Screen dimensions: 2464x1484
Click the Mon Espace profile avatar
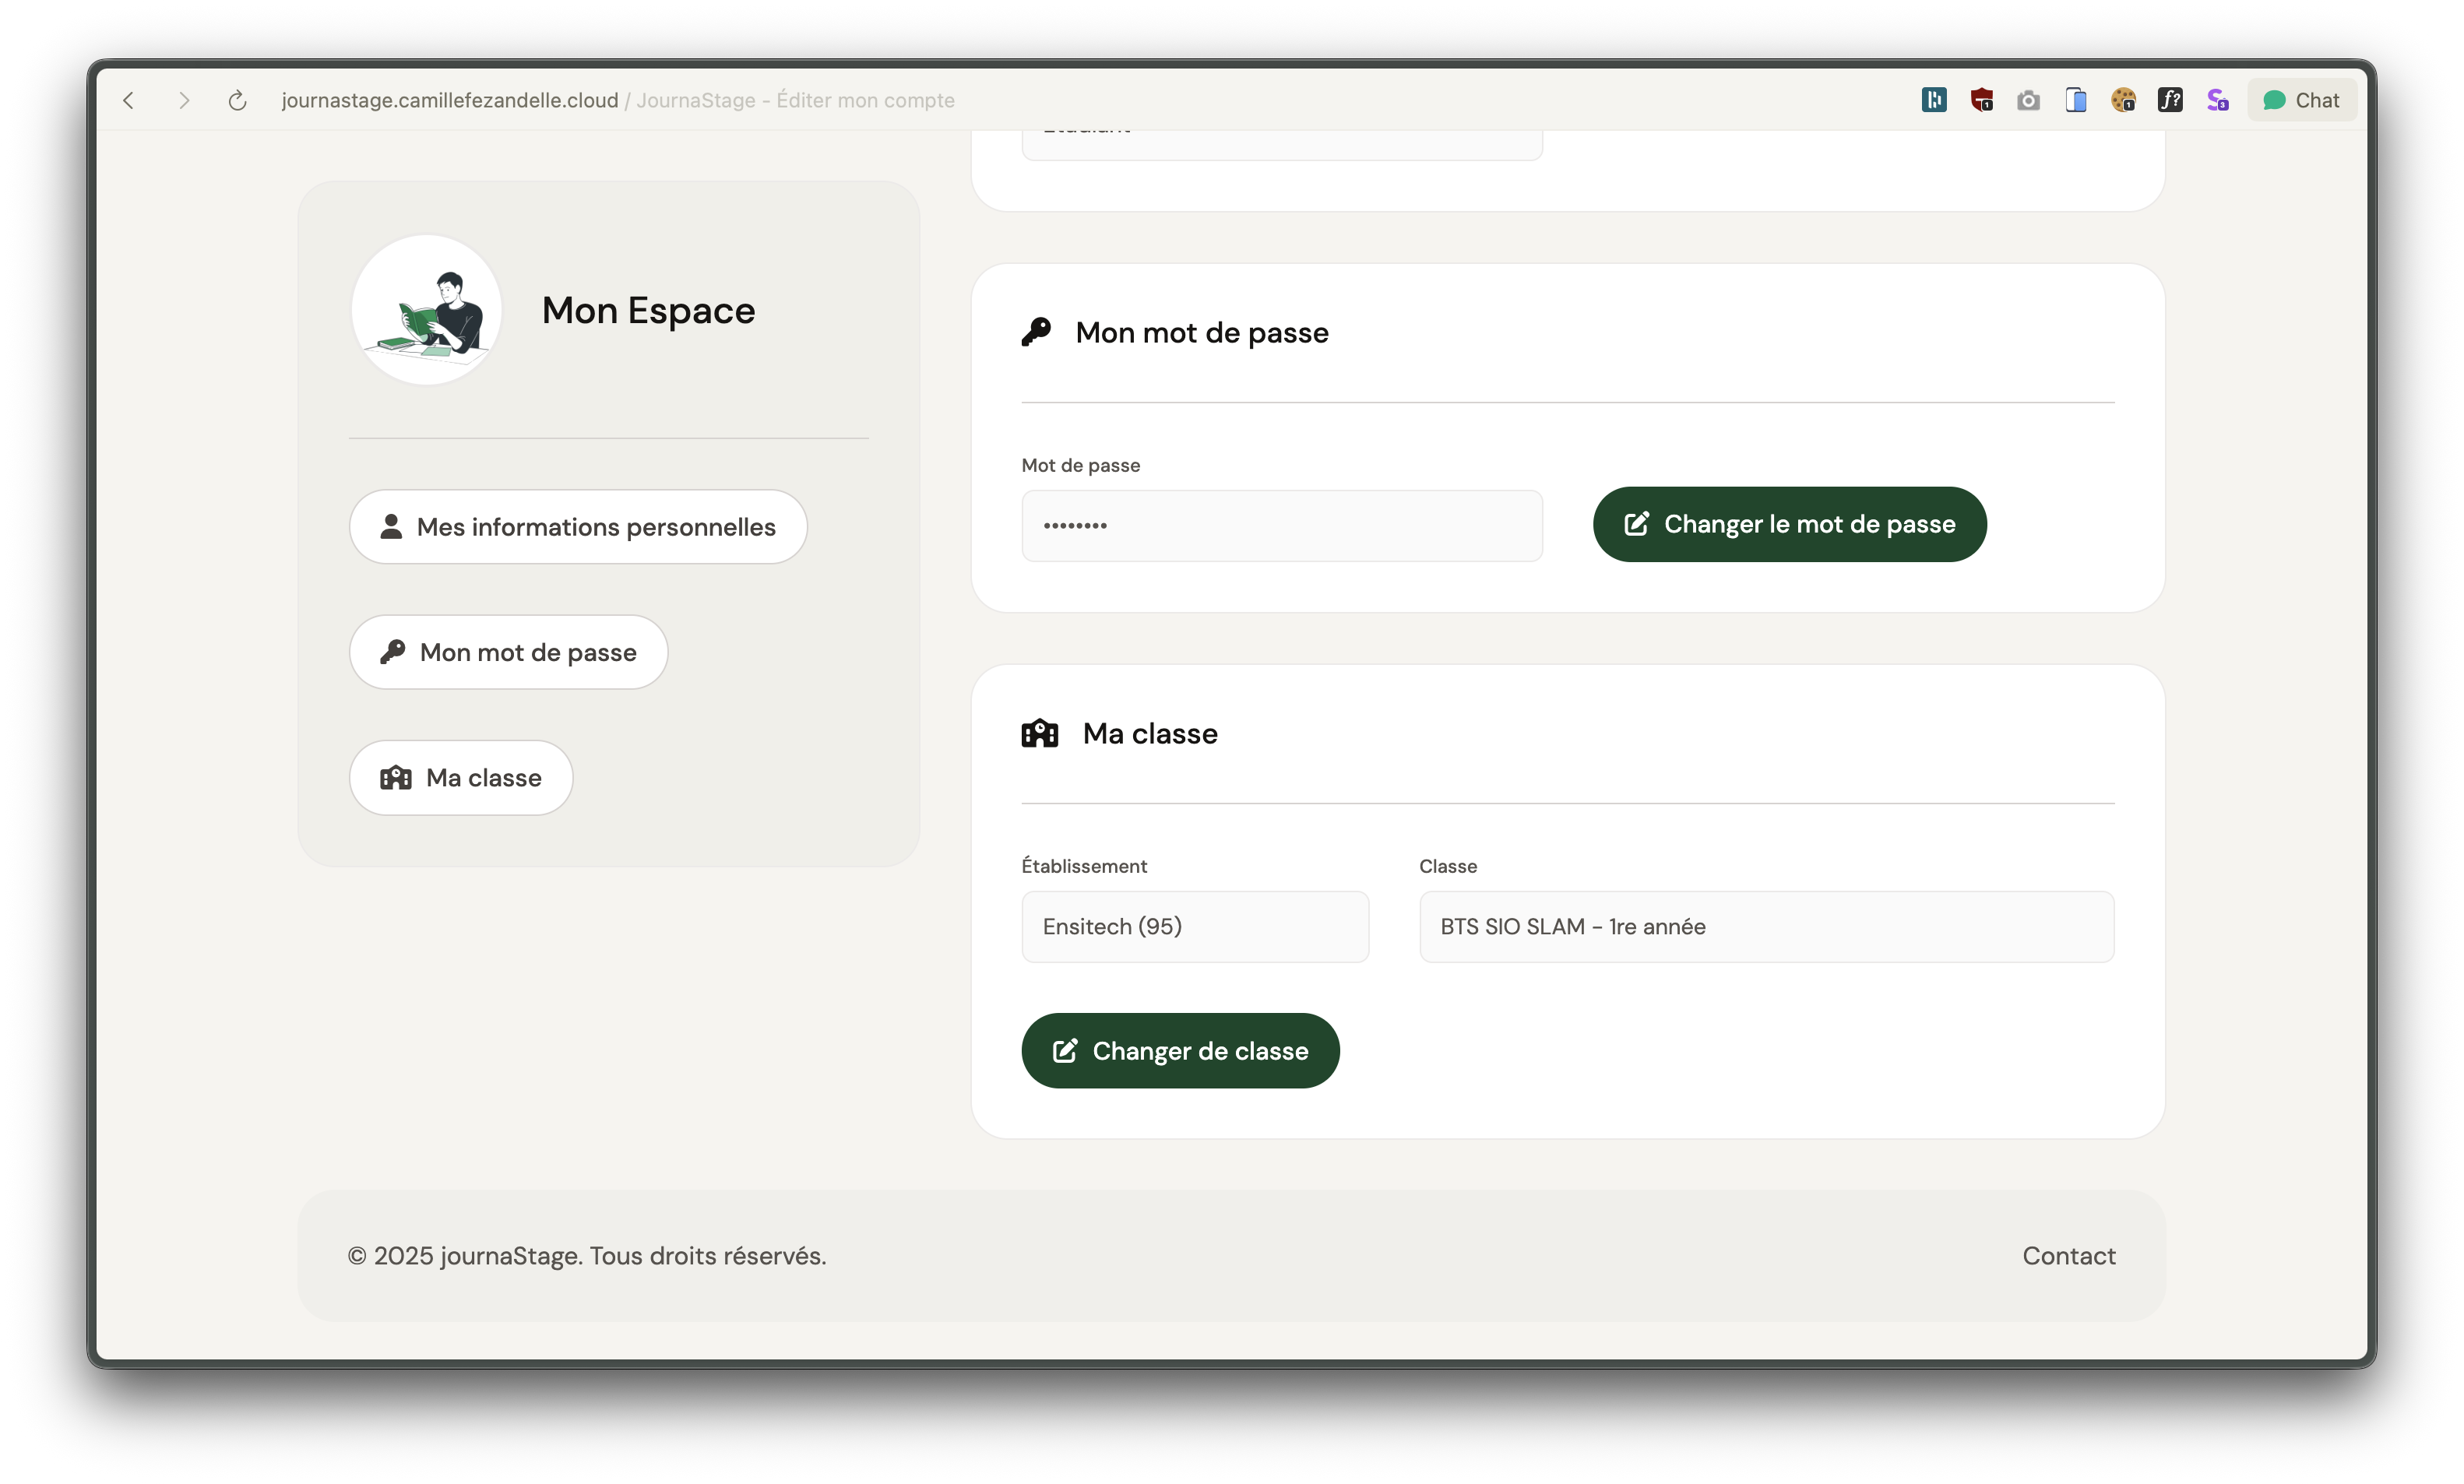[427, 310]
